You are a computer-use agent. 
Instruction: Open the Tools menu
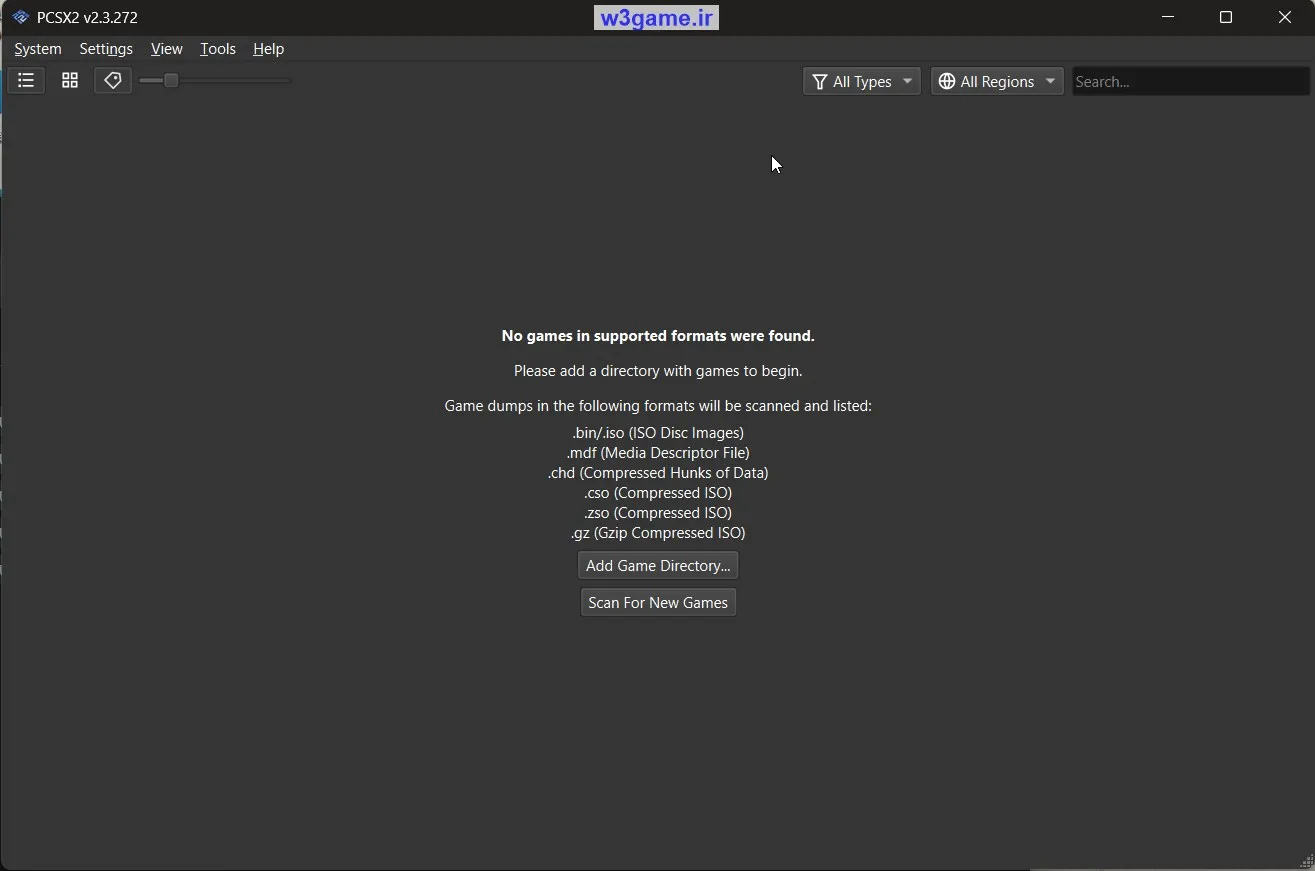[x=218, y=49]
